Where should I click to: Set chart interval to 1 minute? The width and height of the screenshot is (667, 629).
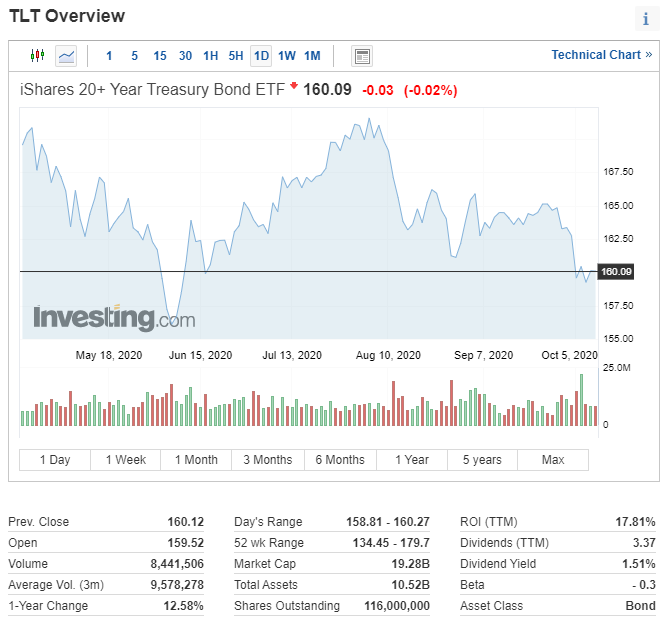(x=109, y=56)
